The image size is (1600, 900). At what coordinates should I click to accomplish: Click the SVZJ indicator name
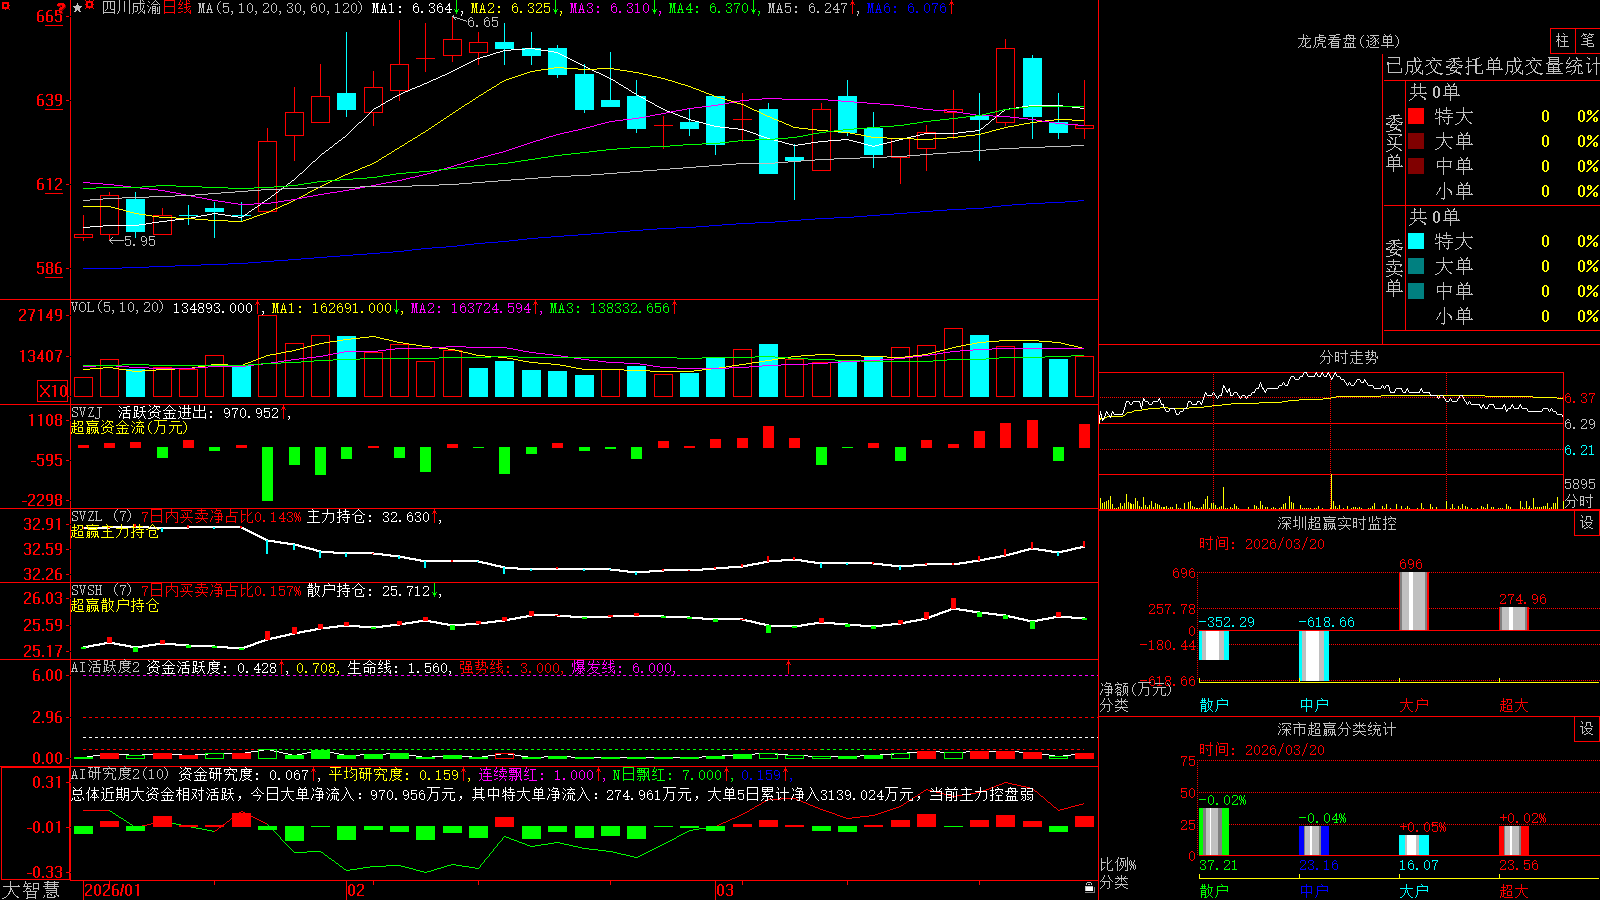86,413
